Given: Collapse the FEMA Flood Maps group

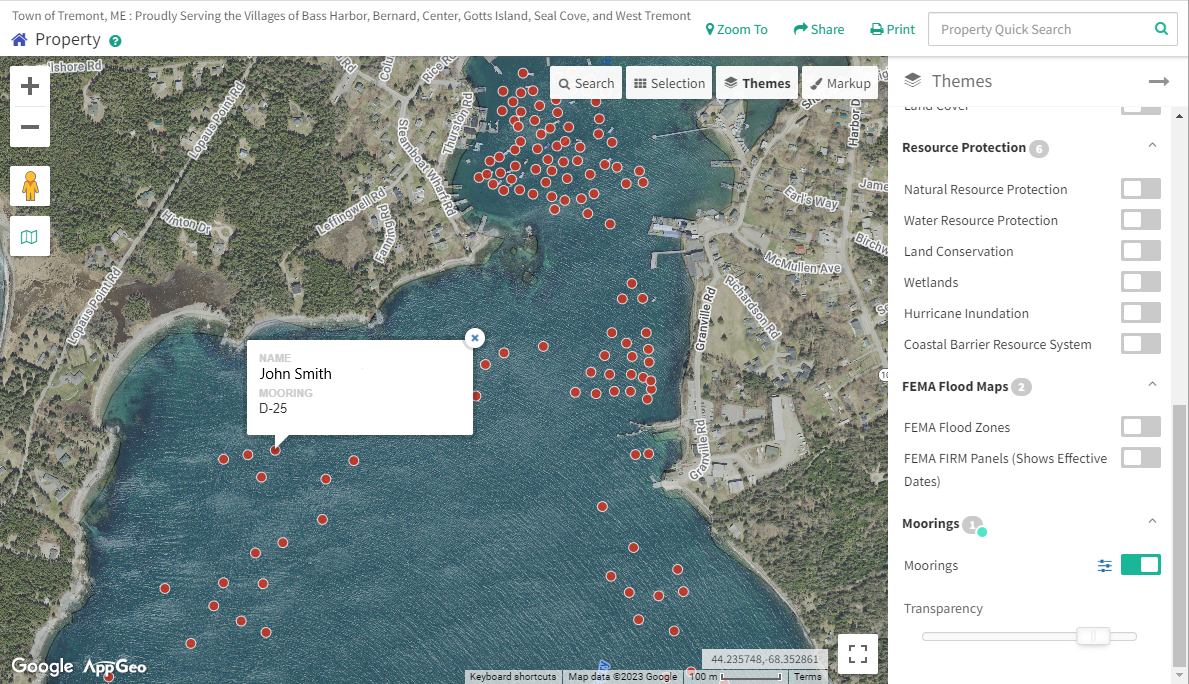Looking at the screenshot, I should 1152,384.
